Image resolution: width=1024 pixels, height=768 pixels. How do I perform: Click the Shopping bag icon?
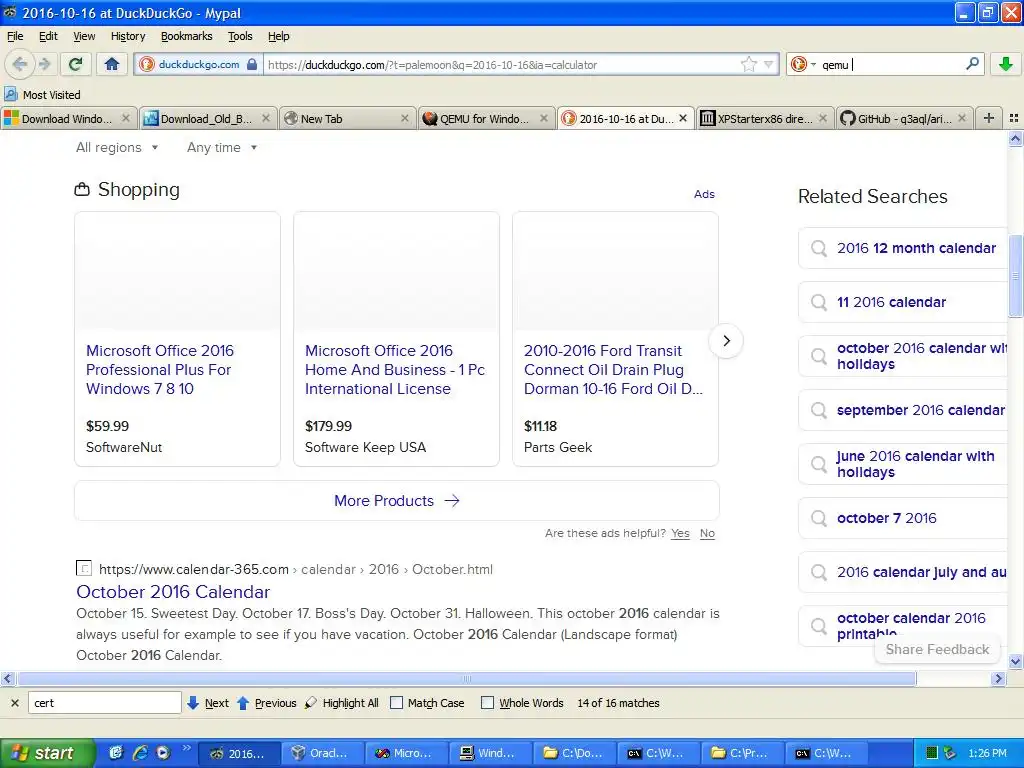(x=82, y=189)
